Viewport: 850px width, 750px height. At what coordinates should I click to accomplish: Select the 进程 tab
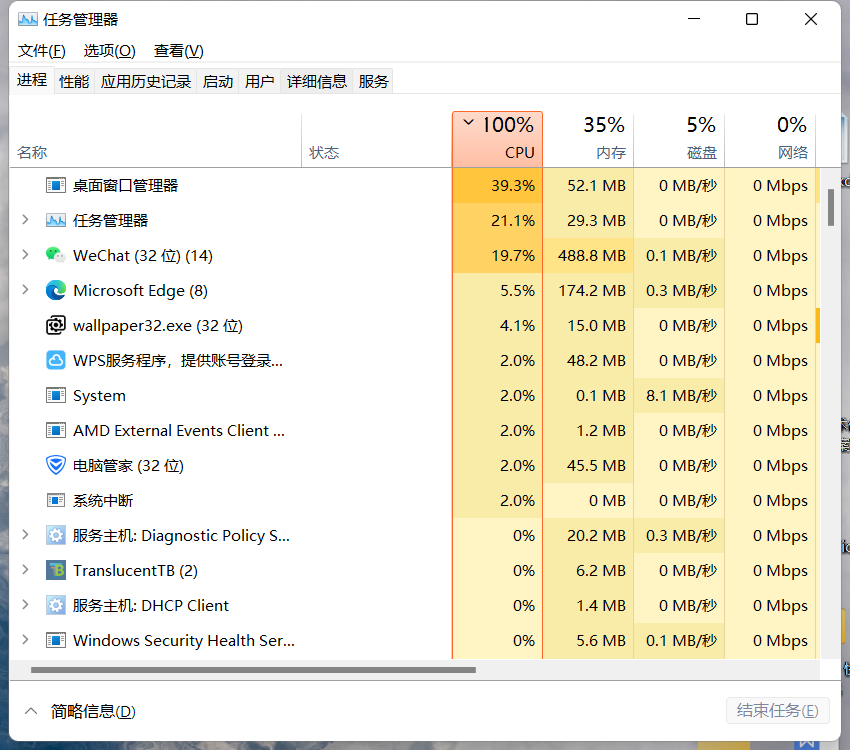coord(32,80)
